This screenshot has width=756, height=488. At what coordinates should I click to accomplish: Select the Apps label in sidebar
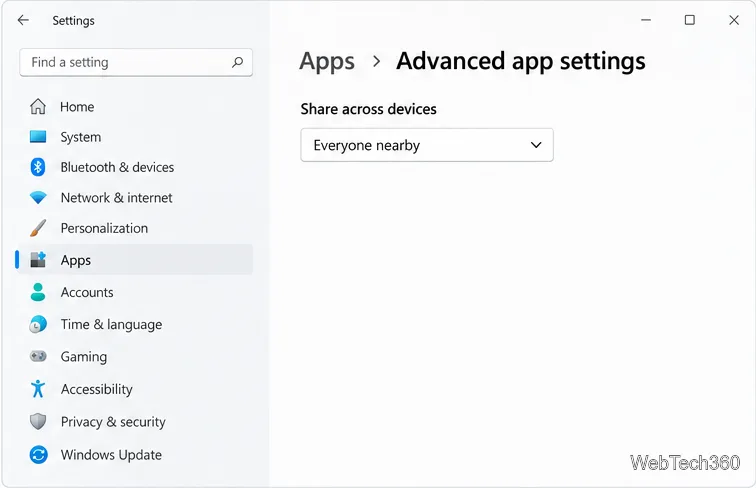tap(76, 260)
